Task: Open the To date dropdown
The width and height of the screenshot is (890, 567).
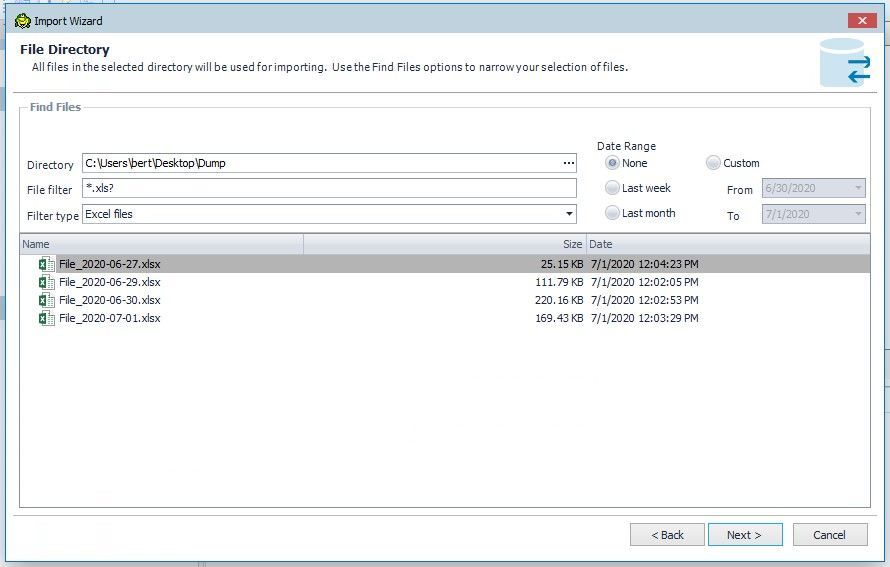Action: pyautogui.click(x=858, y=214)
